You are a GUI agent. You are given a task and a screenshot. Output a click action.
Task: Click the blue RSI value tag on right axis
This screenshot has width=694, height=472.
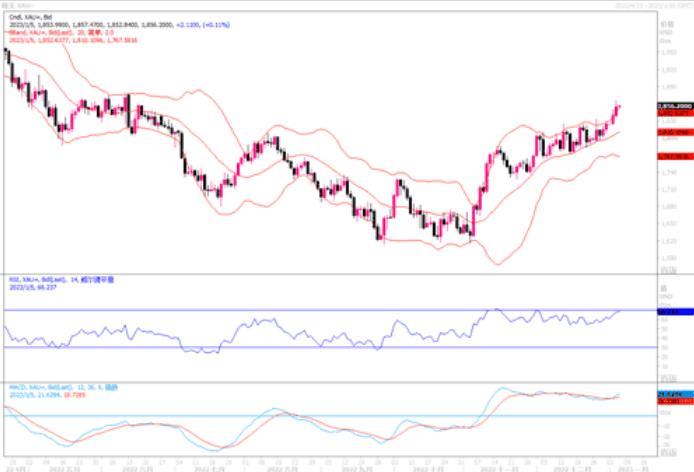point(669,311)
